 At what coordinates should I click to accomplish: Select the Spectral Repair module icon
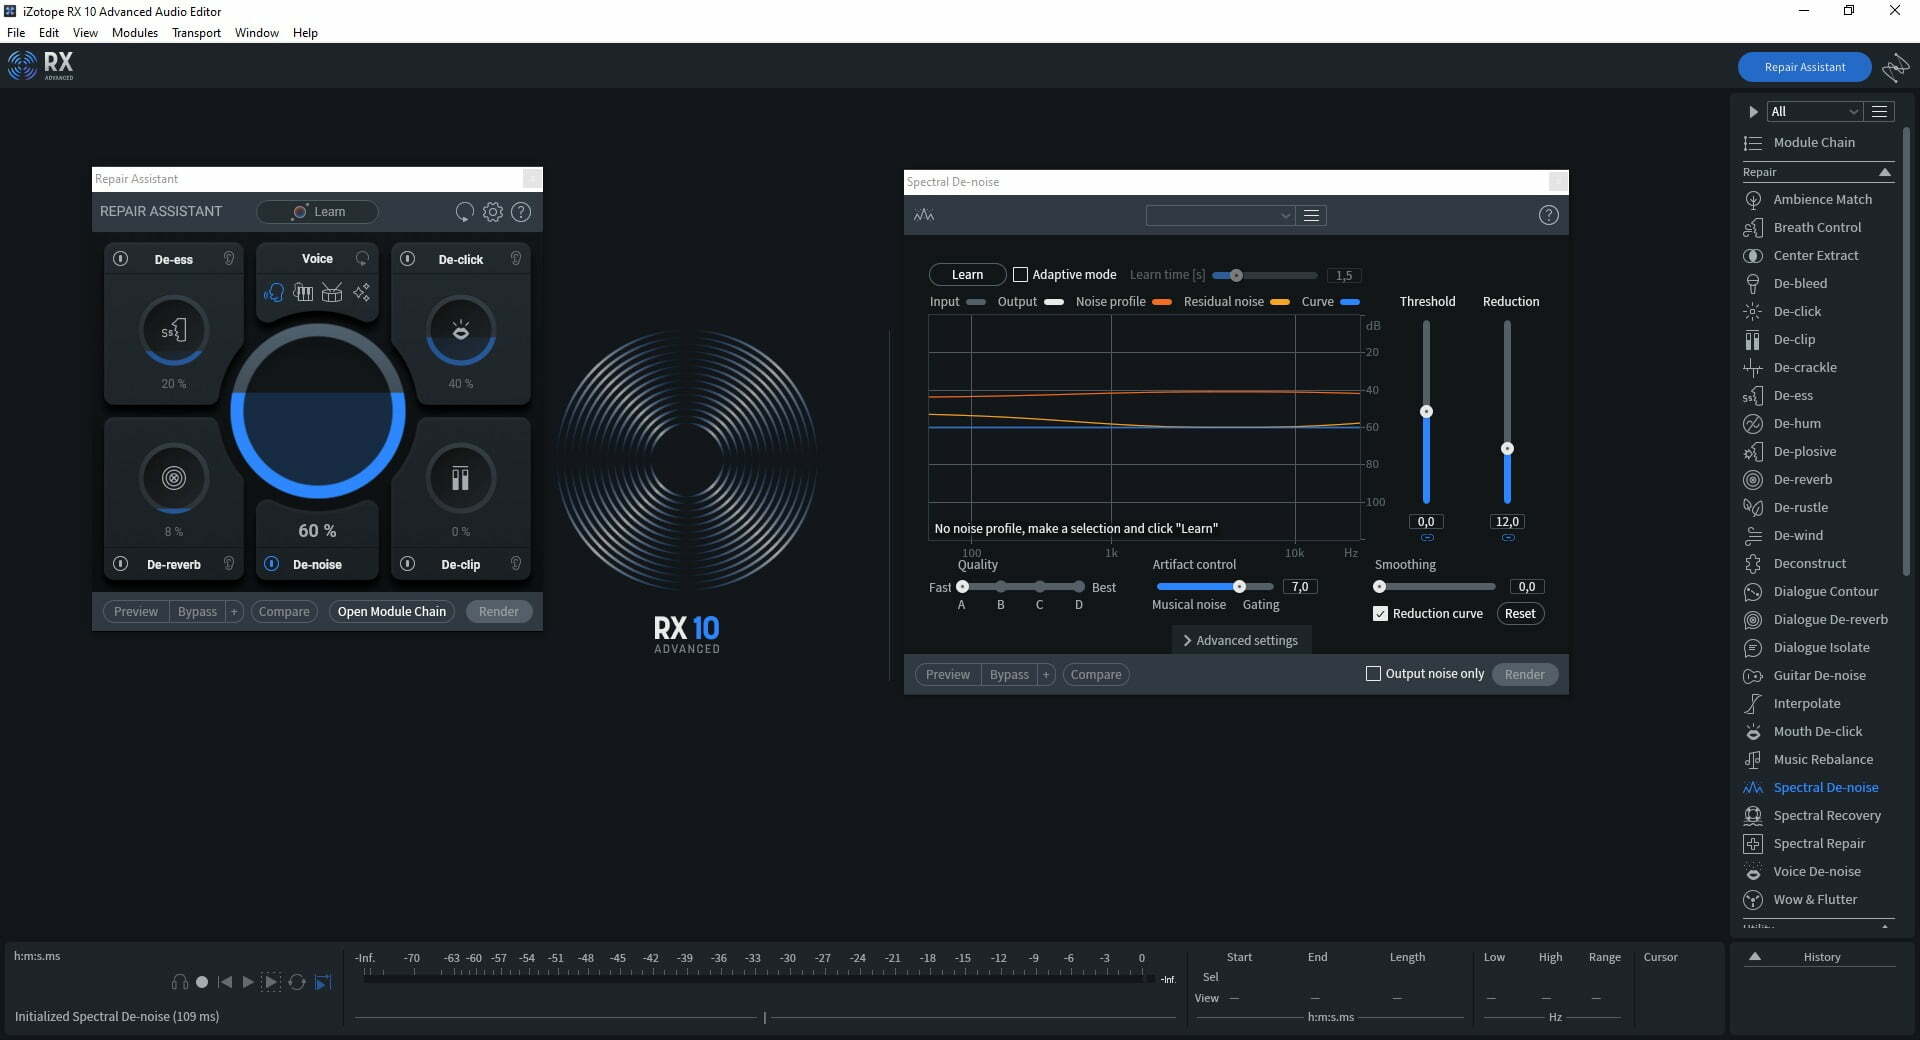pyautogui.click(x=1752, y=844)
